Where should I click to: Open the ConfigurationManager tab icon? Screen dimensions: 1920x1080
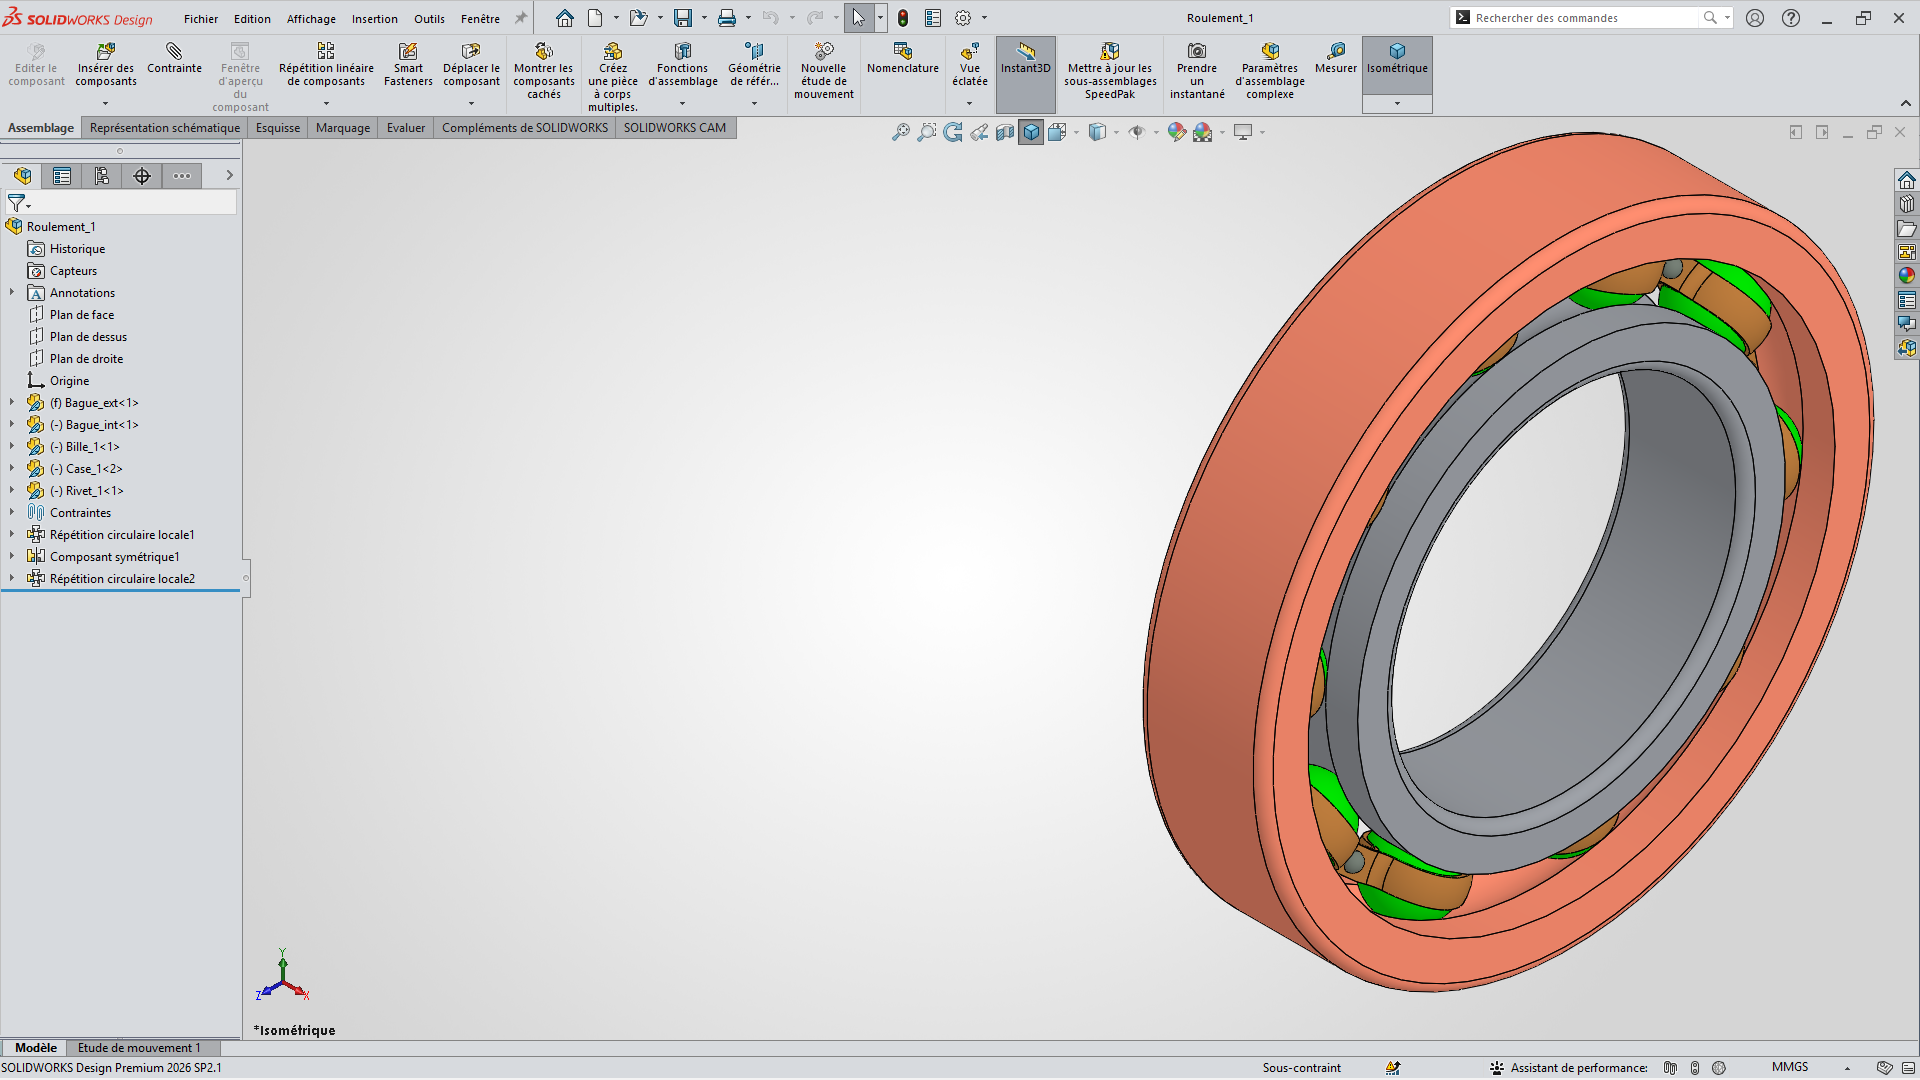coord(102,176)
